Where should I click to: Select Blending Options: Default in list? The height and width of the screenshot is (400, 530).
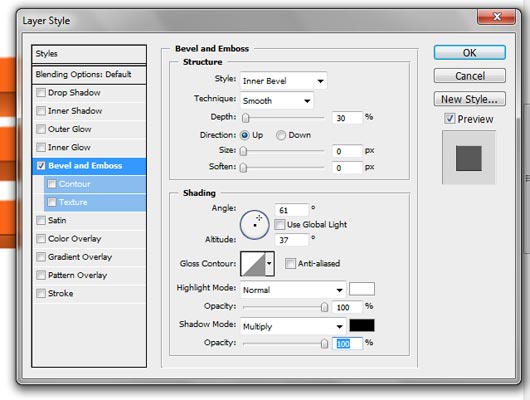point(89,74)
